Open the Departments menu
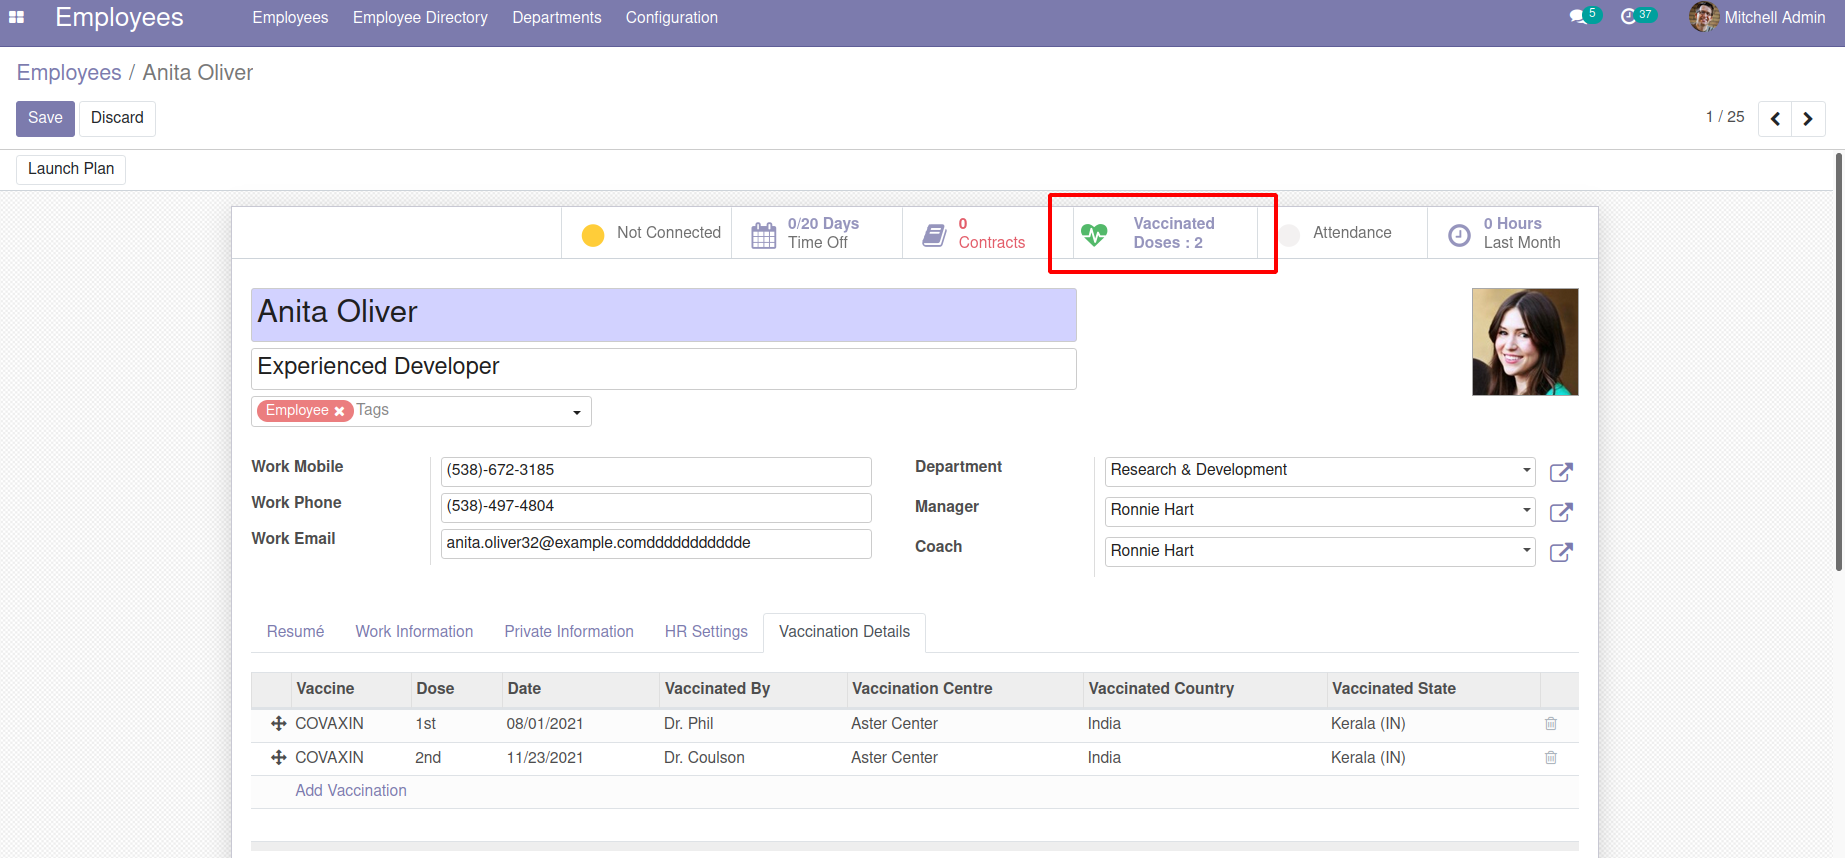This screenshot has width=1845, height=858. (x=557, y=18)
